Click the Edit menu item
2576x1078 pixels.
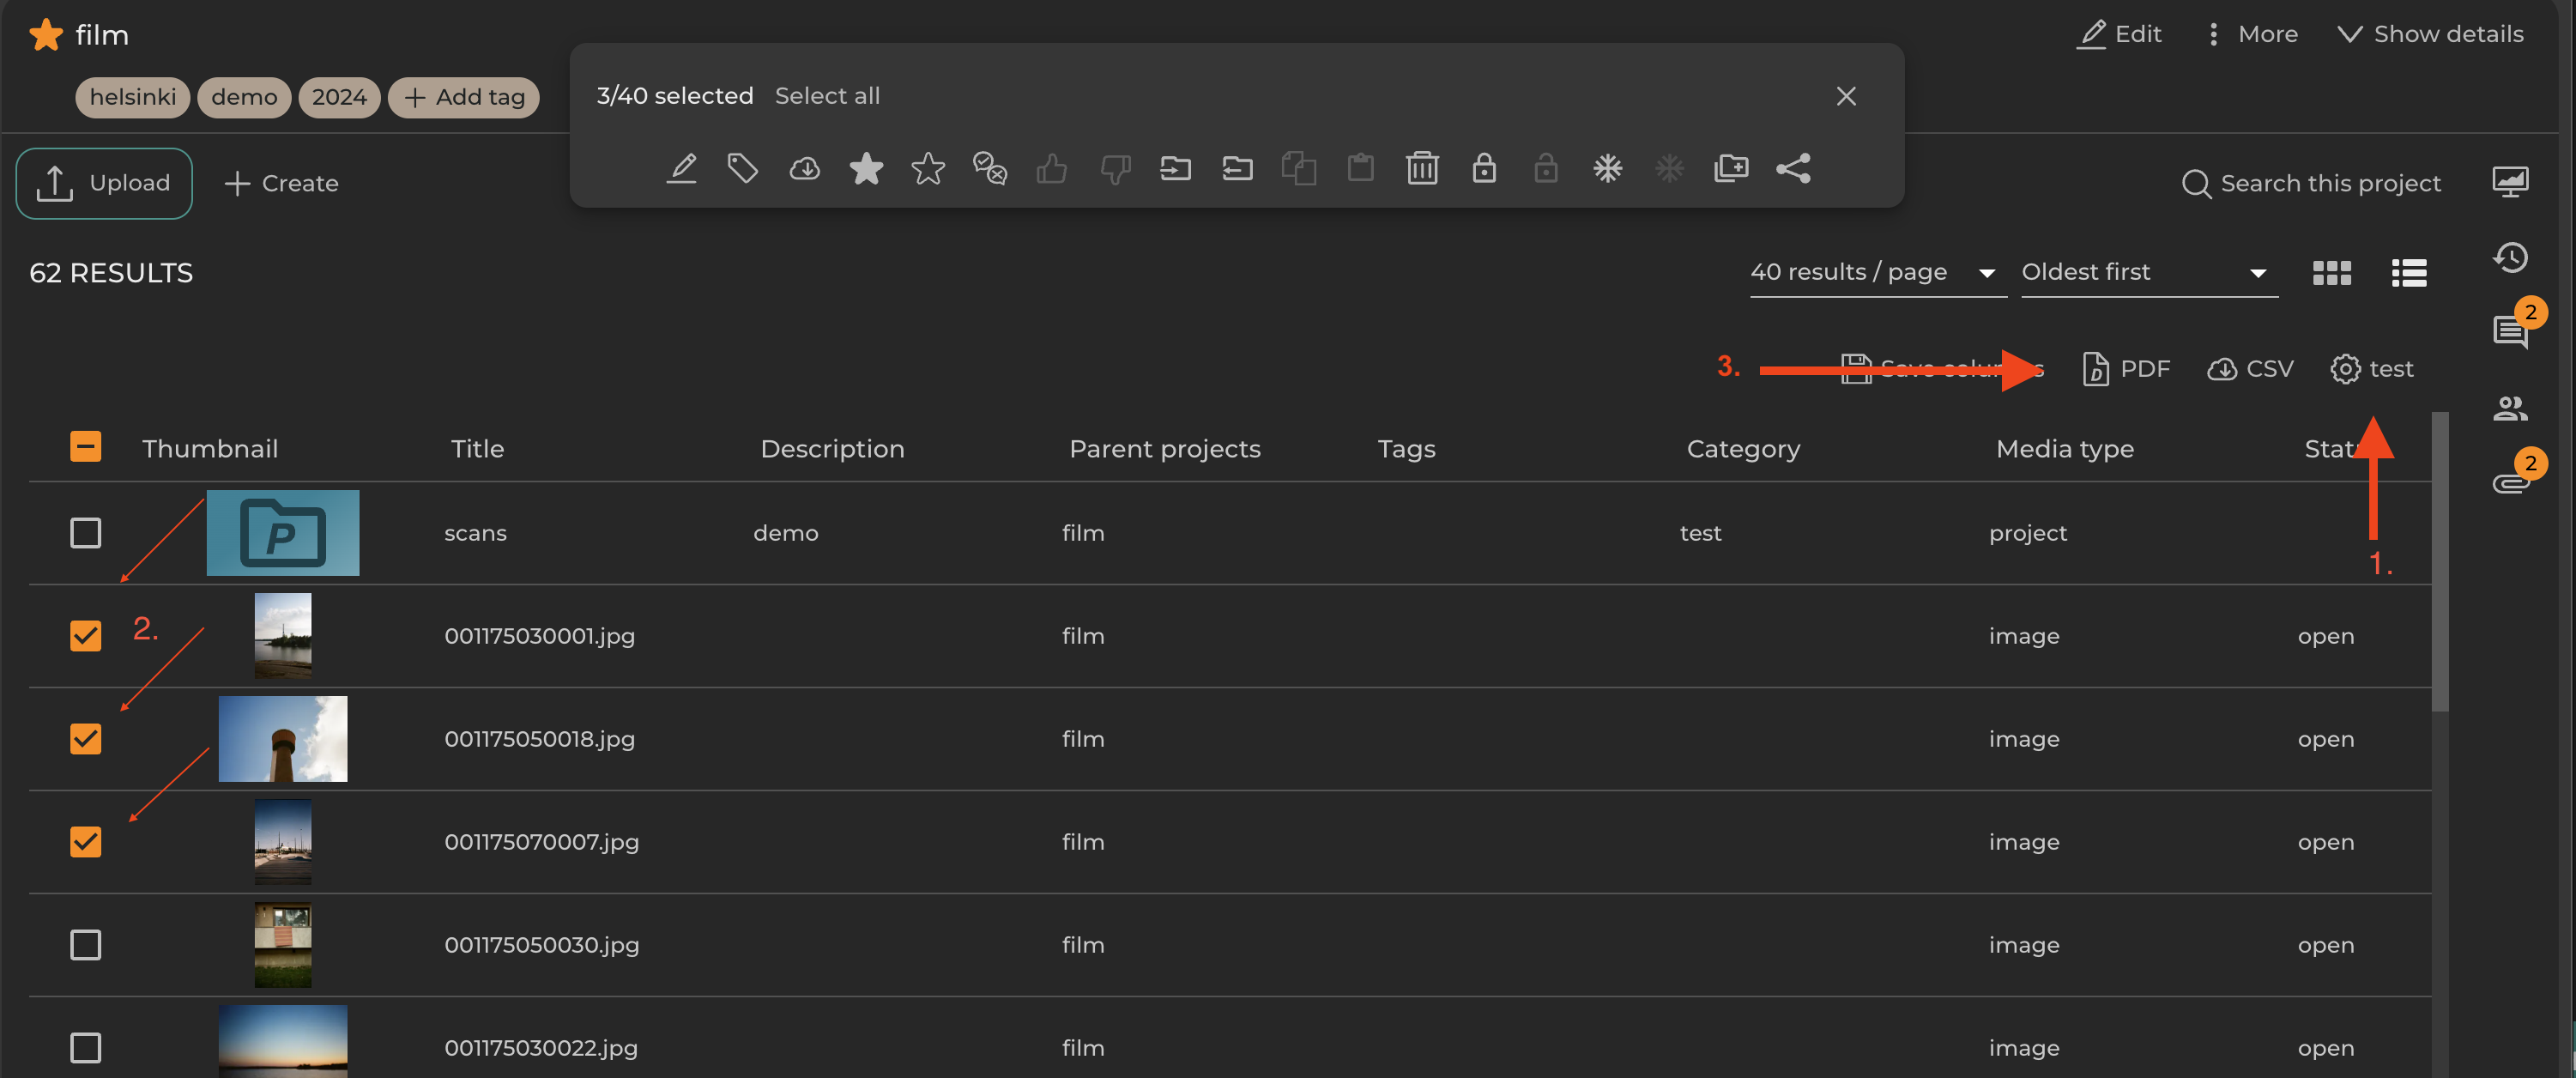click(2120, 34)
